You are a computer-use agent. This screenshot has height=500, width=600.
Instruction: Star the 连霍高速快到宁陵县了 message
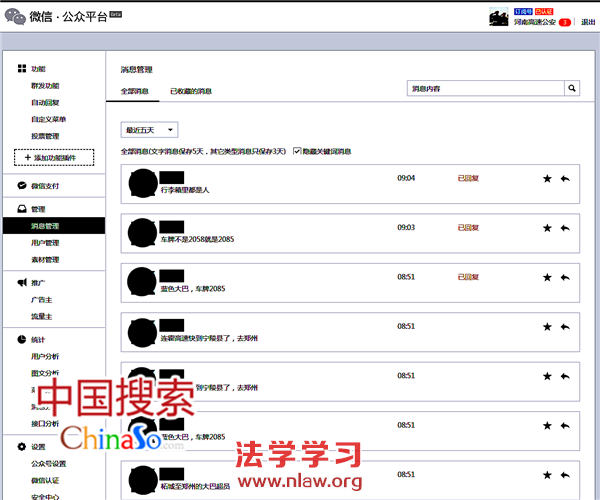click(x=547, y=327)
